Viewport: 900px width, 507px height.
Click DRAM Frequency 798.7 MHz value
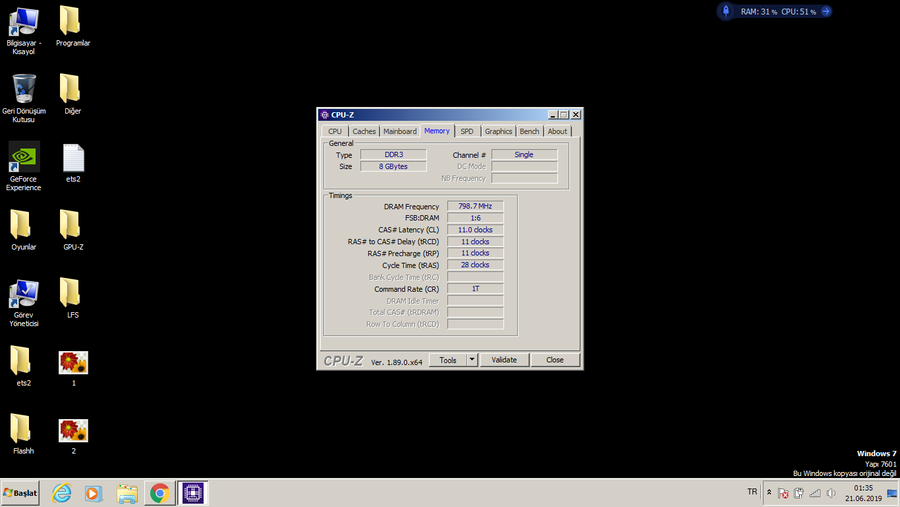pyautogui.click(x=475, y=206)
